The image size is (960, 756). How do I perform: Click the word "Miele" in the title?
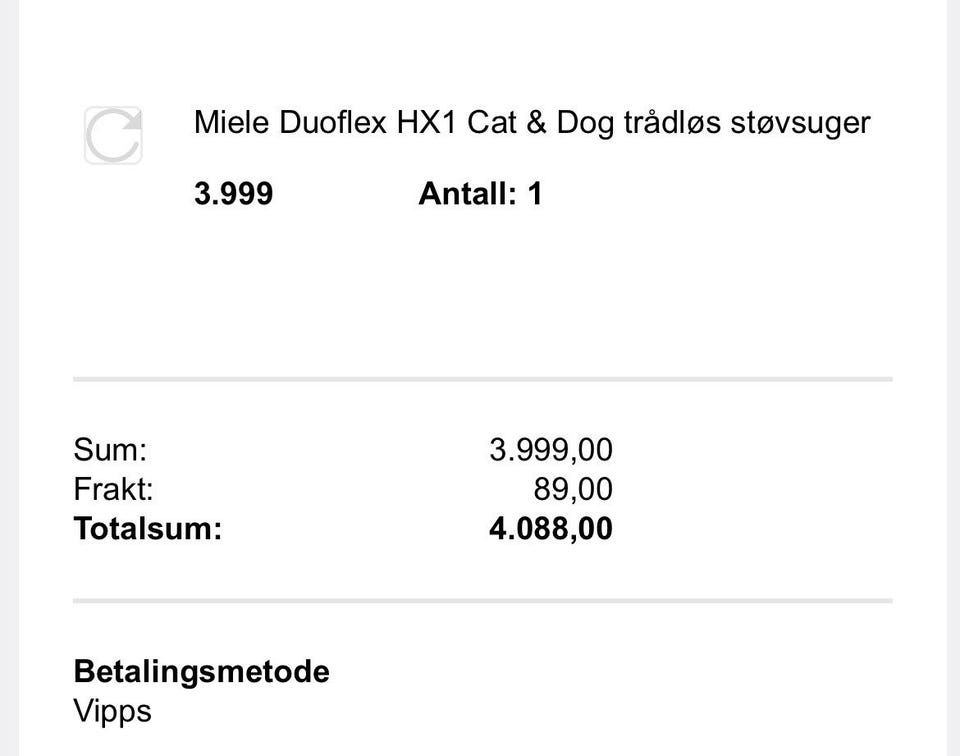232,123
